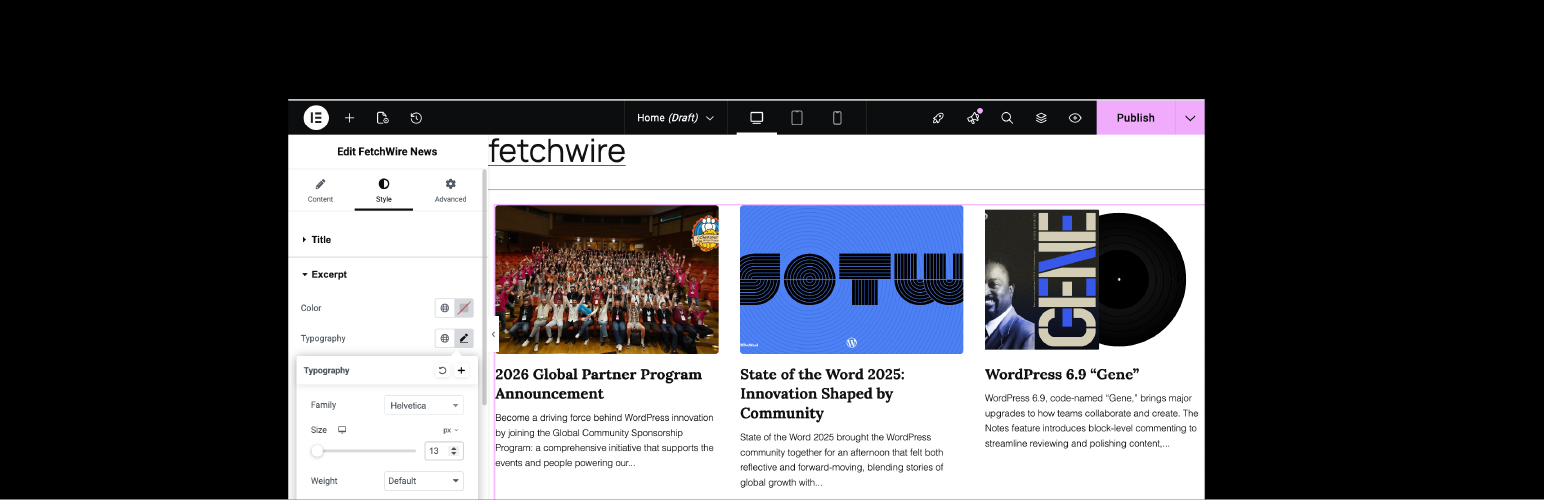Click the excerpt Color swatch picker
Image resolution: width=1544 pixels, height=500 pixels.
tap(463, 308)
